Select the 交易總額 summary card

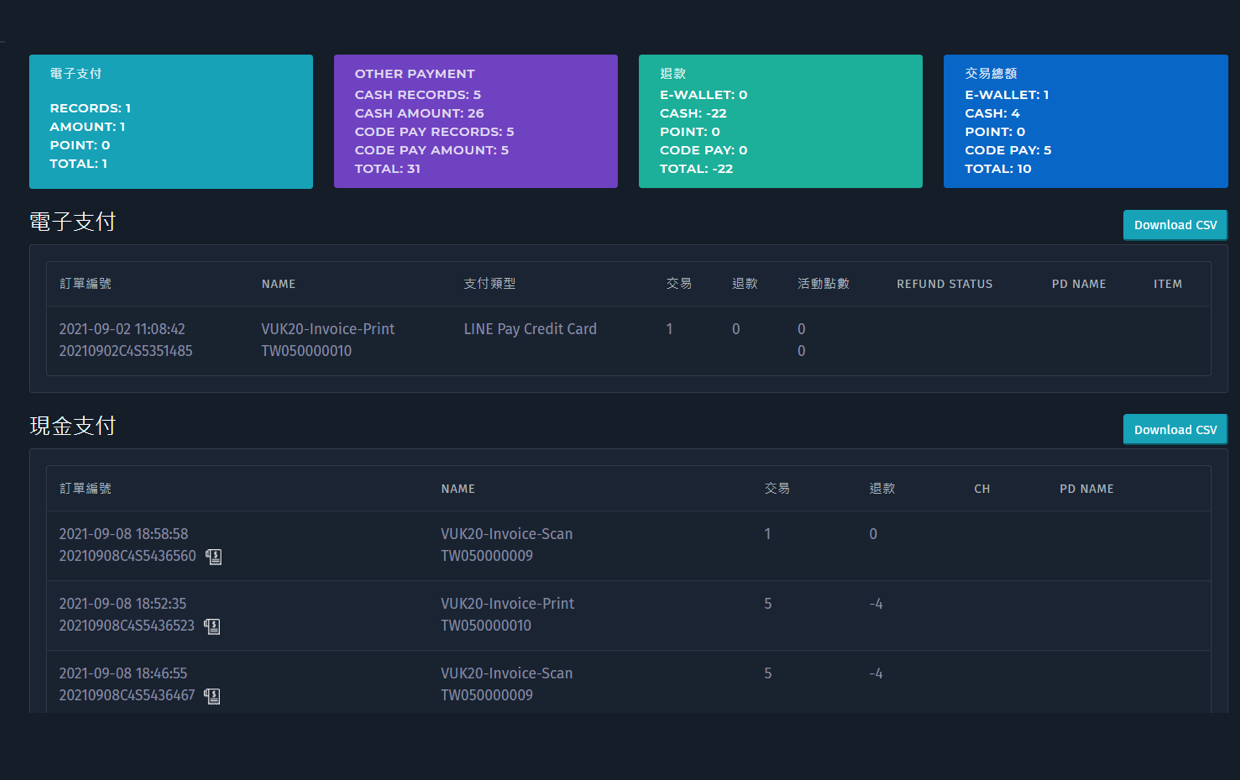point(1085,121)
